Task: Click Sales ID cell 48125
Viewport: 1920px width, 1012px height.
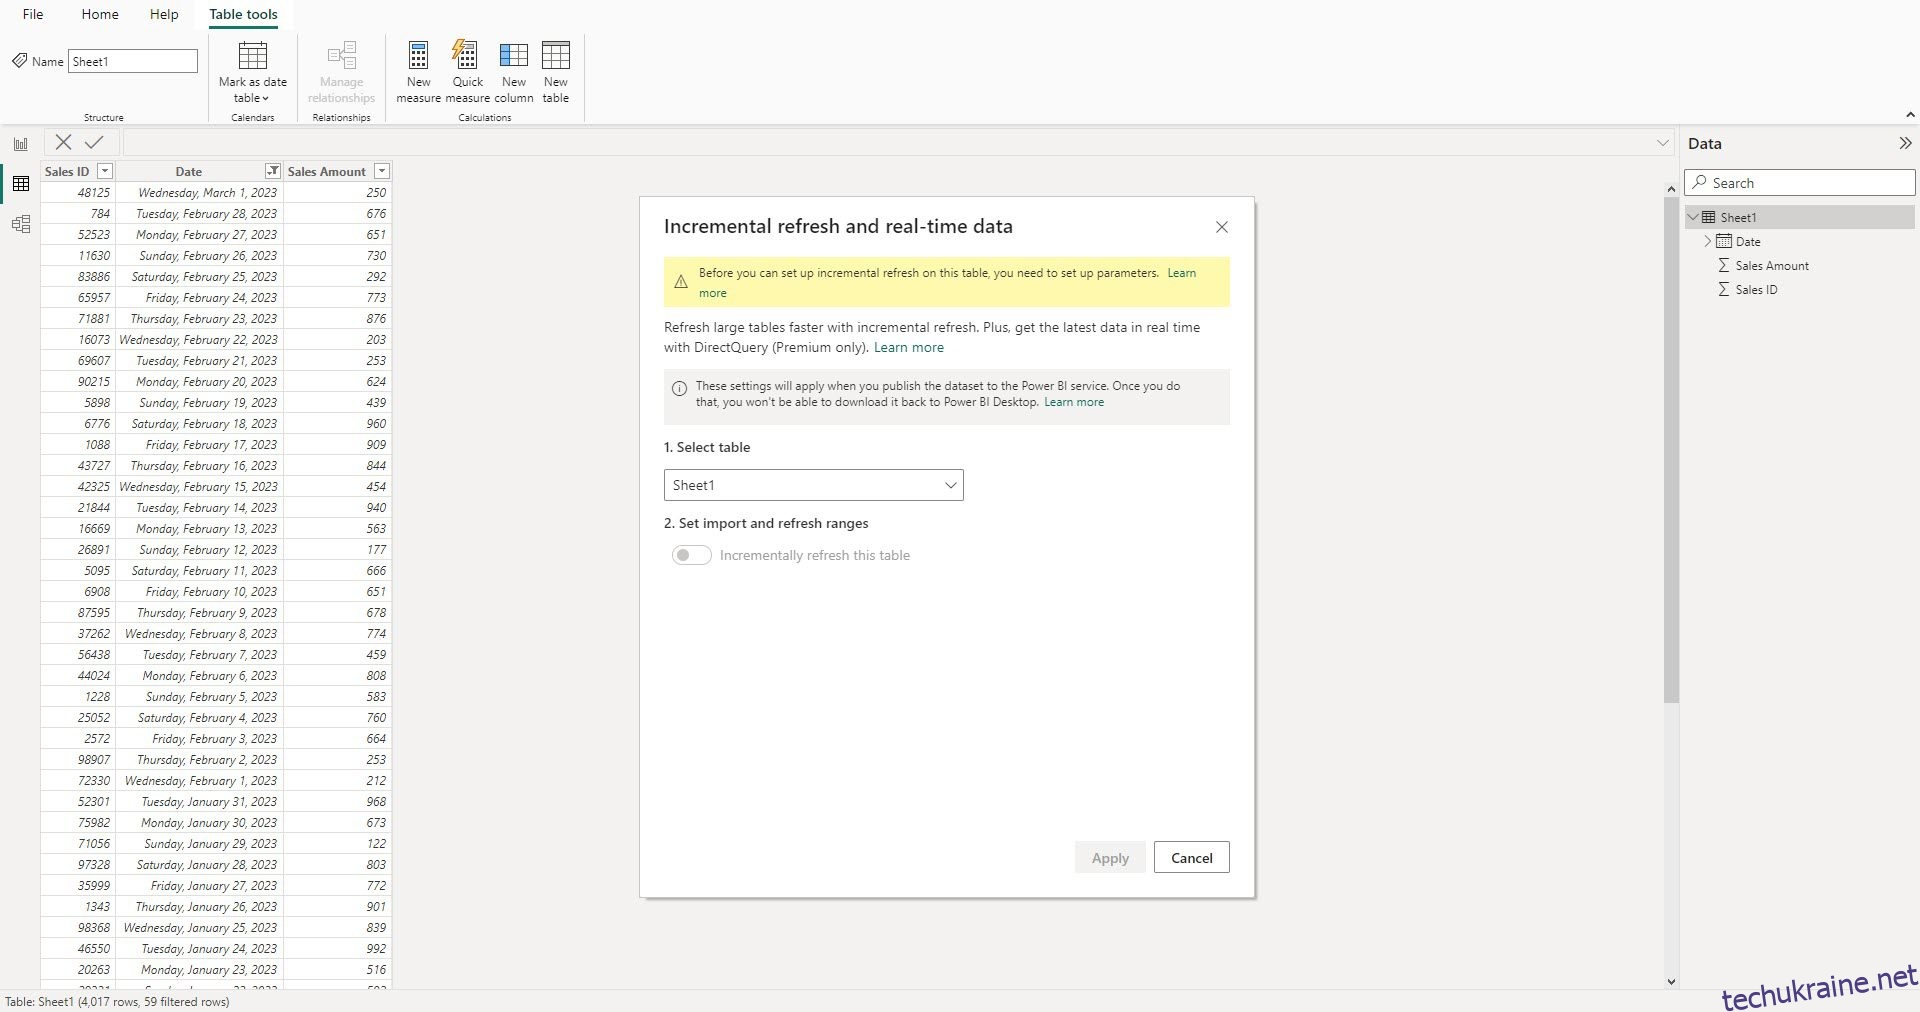Action: [x=78, y=193]
